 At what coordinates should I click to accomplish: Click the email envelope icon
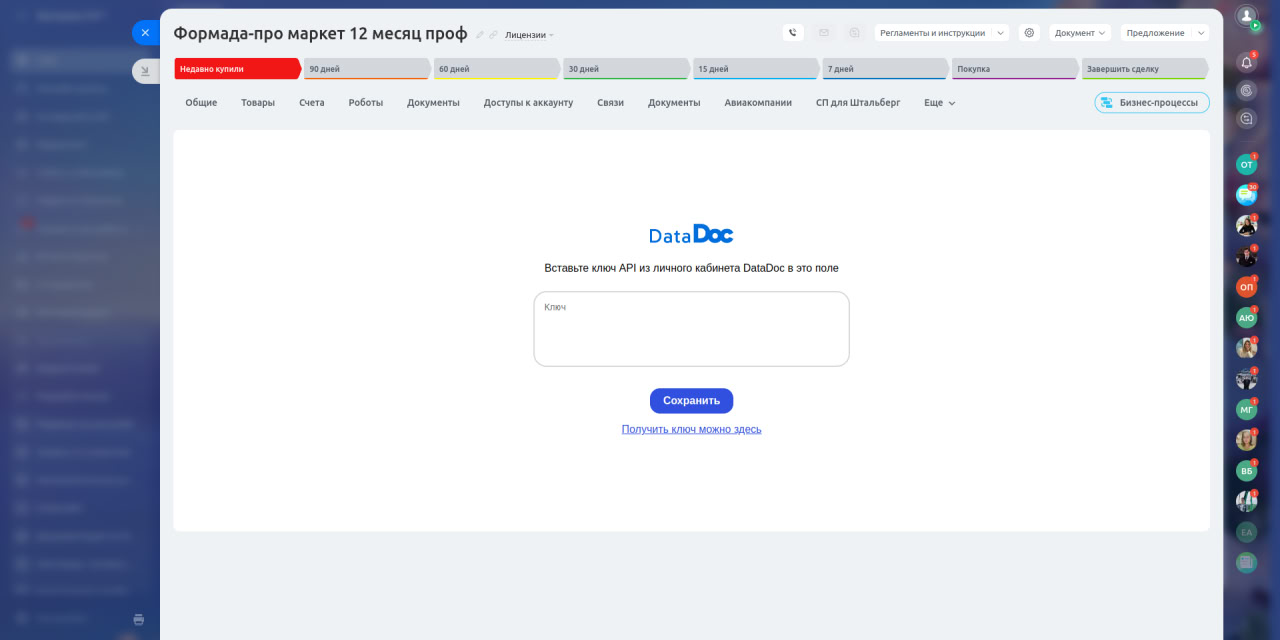(x=823, y=33)
